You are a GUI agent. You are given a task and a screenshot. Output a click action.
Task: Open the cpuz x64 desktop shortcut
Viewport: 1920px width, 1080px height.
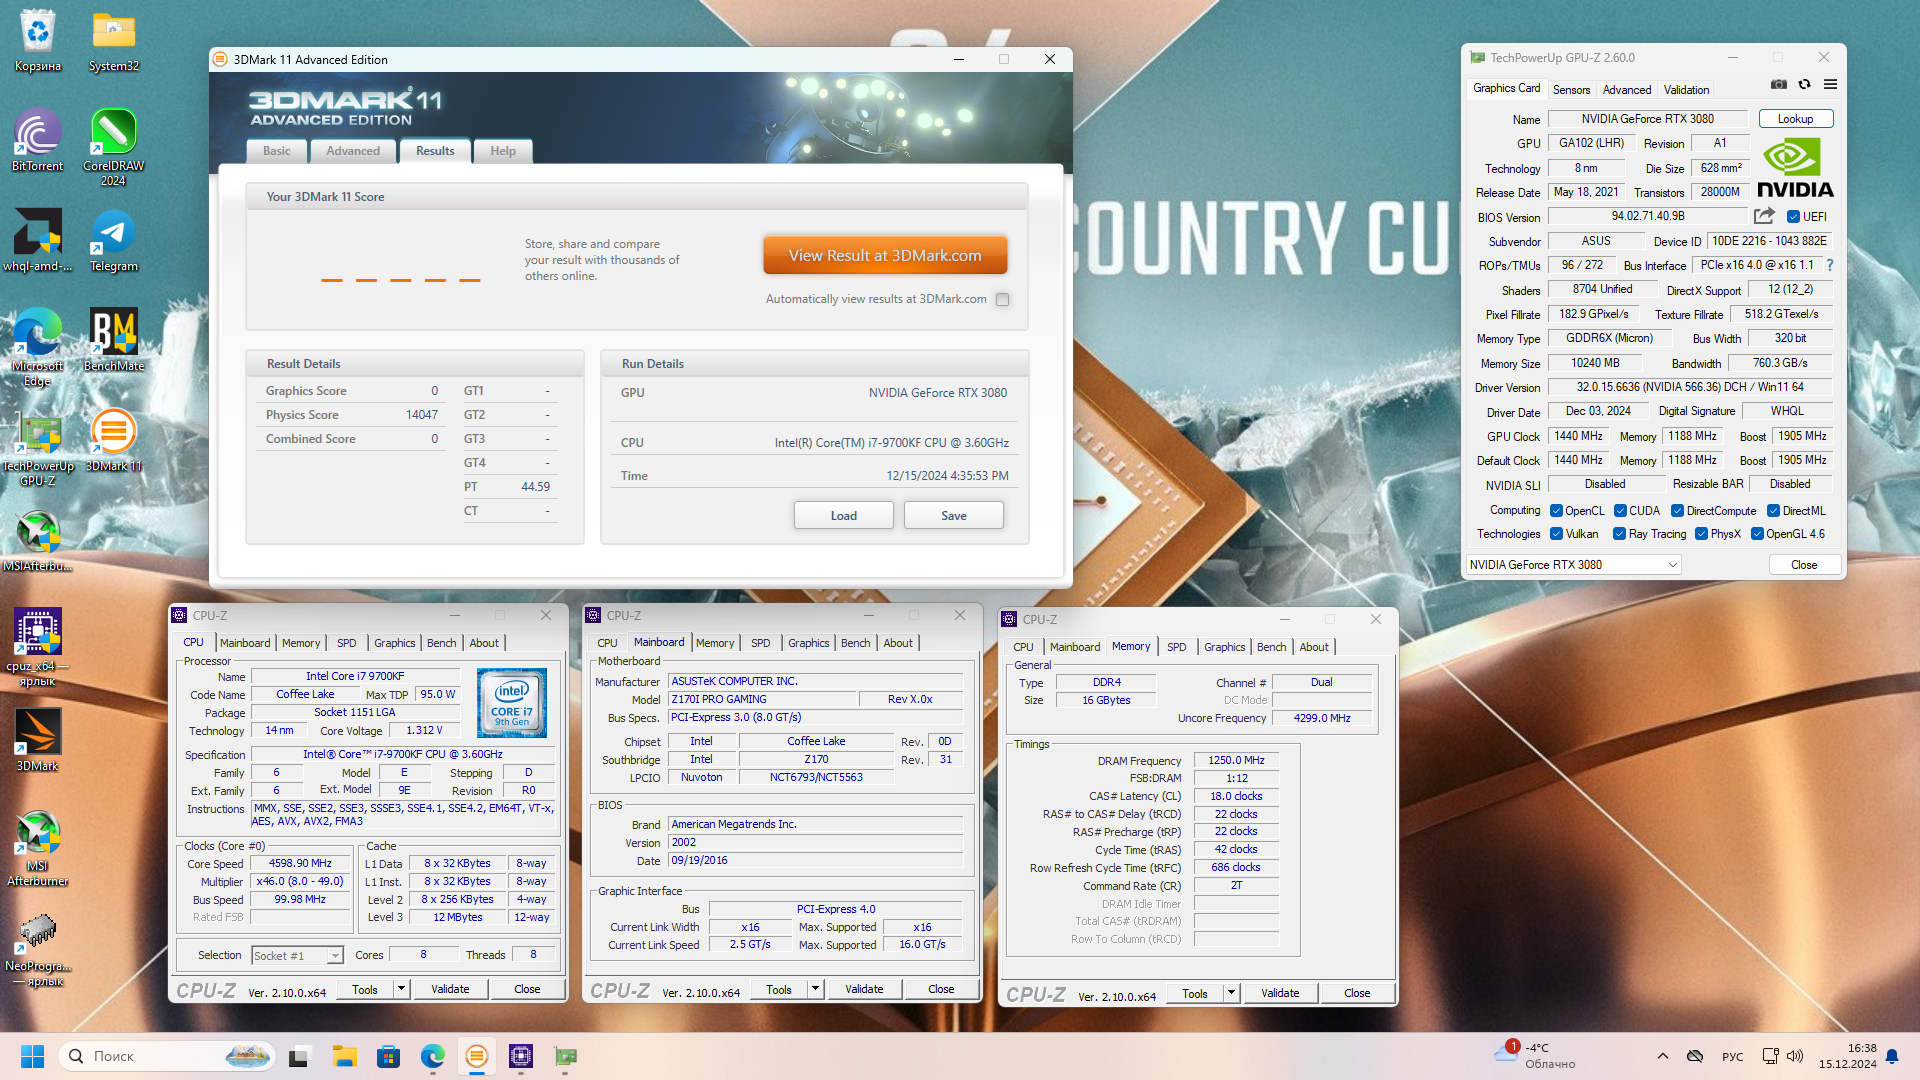[x=38, y=647]
